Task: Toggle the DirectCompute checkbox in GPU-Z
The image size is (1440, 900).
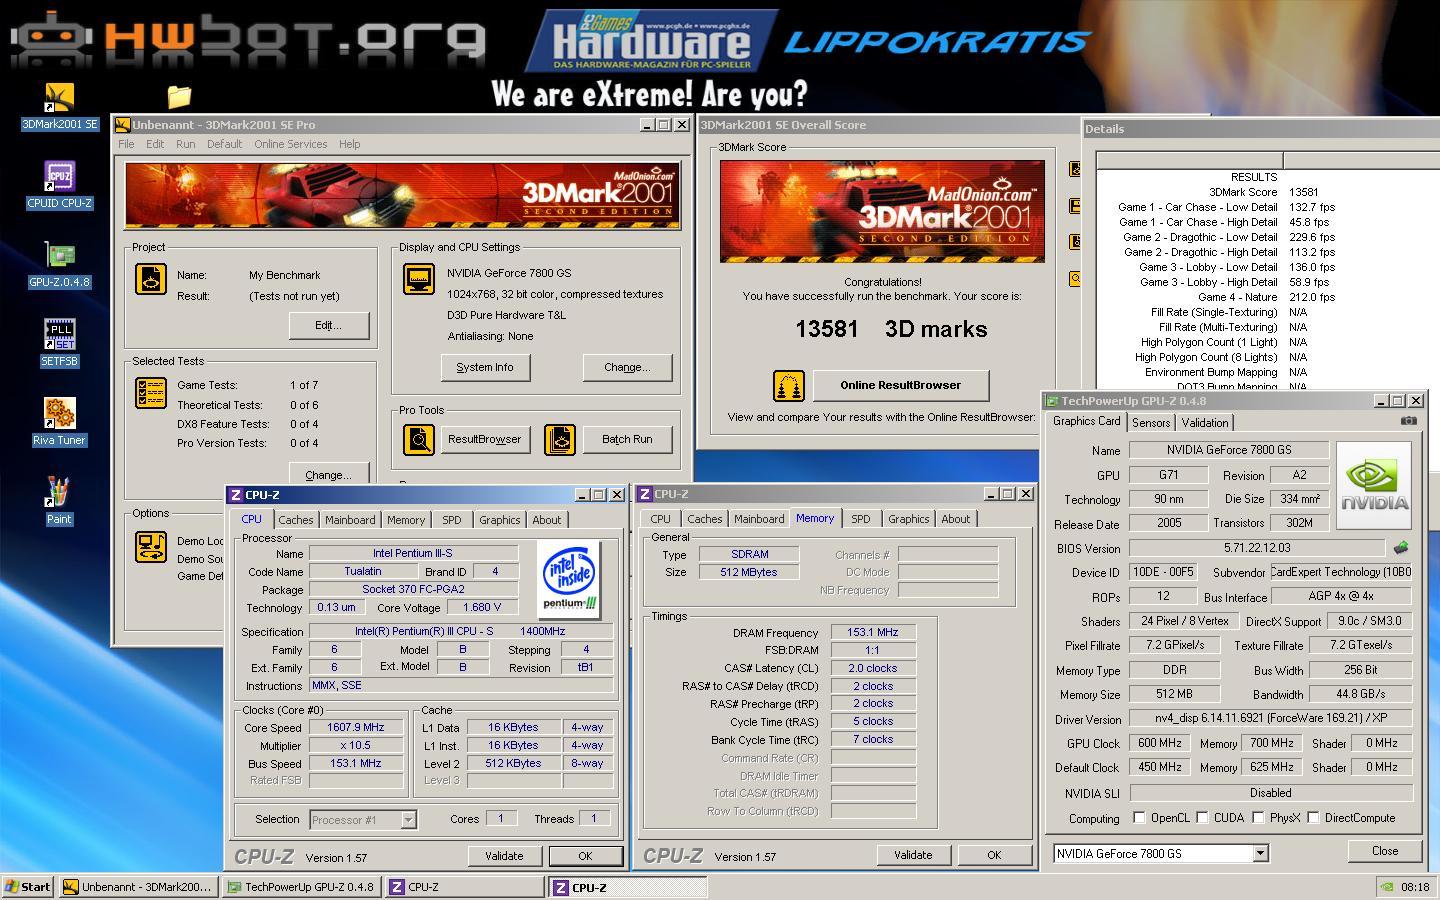Action: coord(1313,818)
